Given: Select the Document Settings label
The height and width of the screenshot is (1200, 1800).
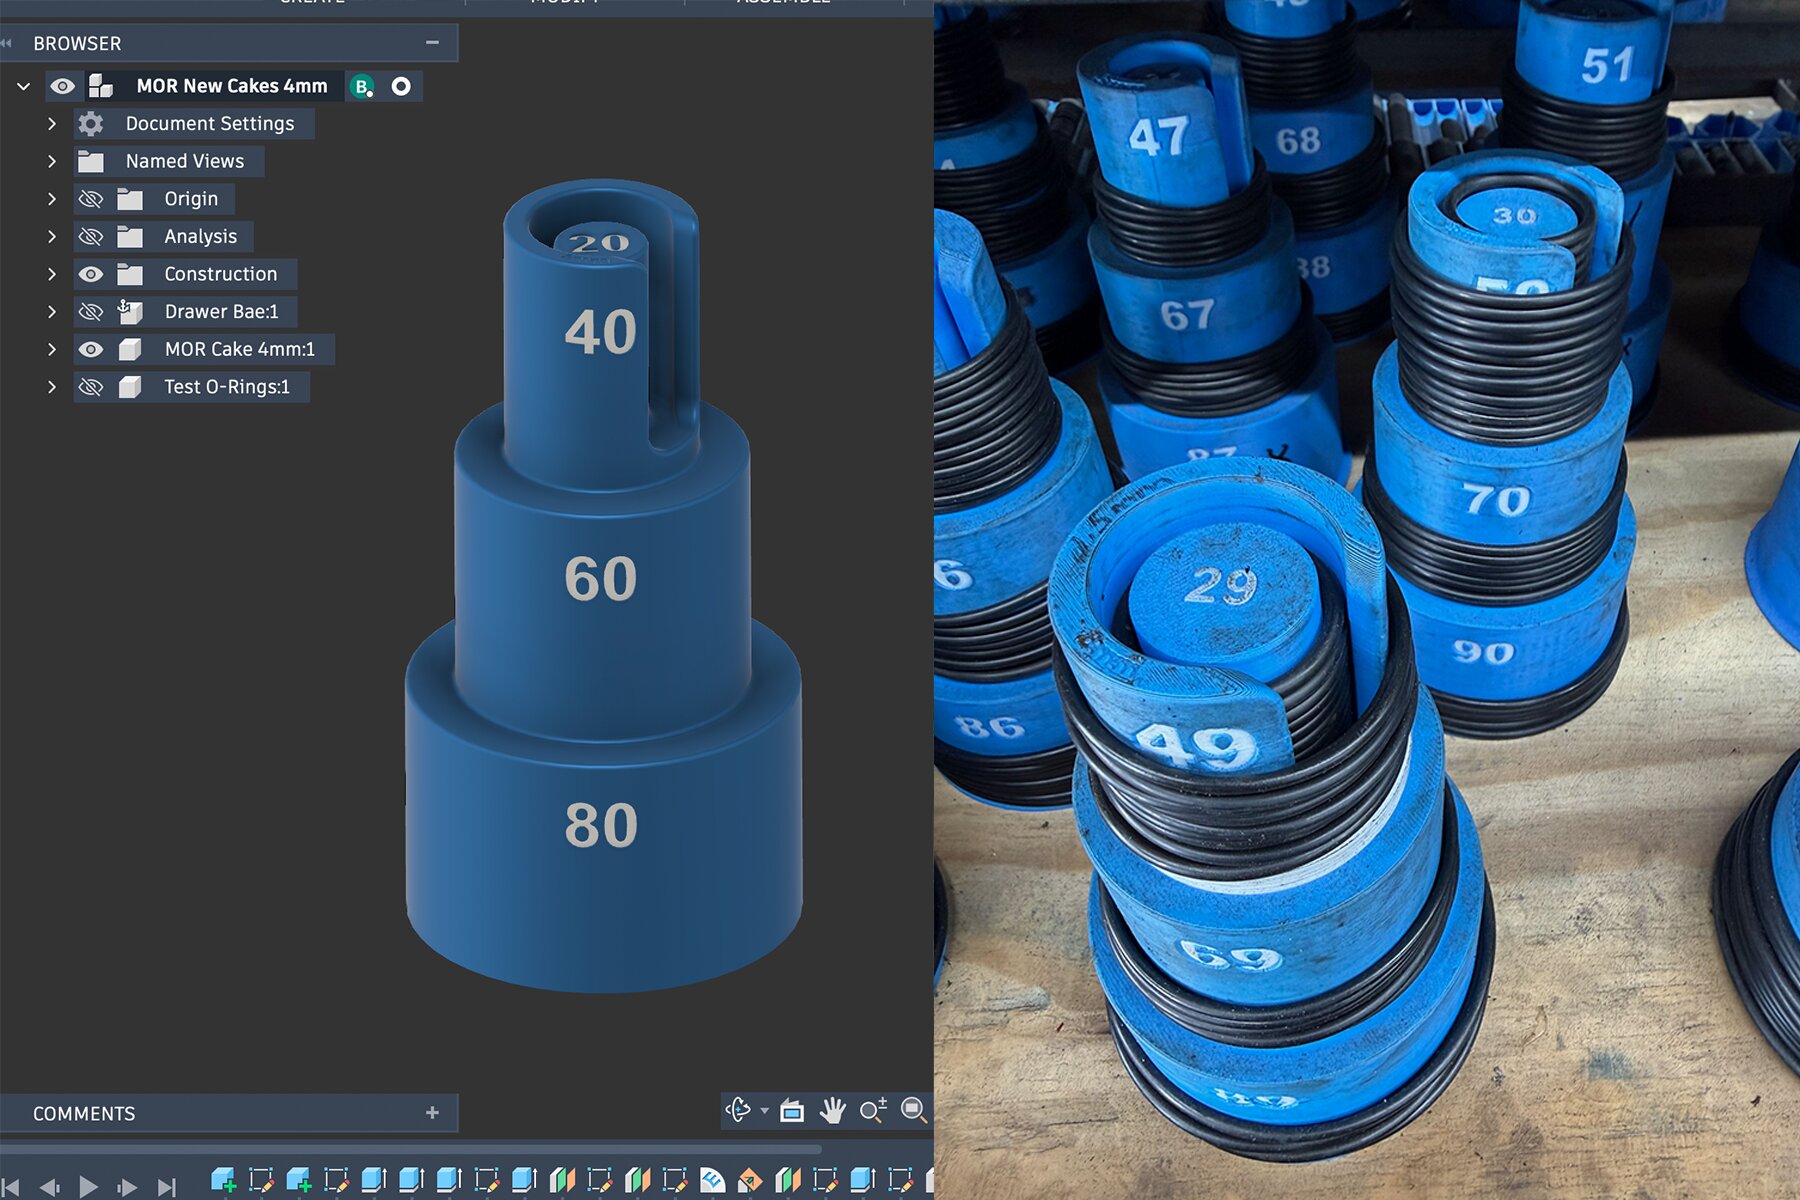Looking at the screenshot, I should [x=210, y=124].
